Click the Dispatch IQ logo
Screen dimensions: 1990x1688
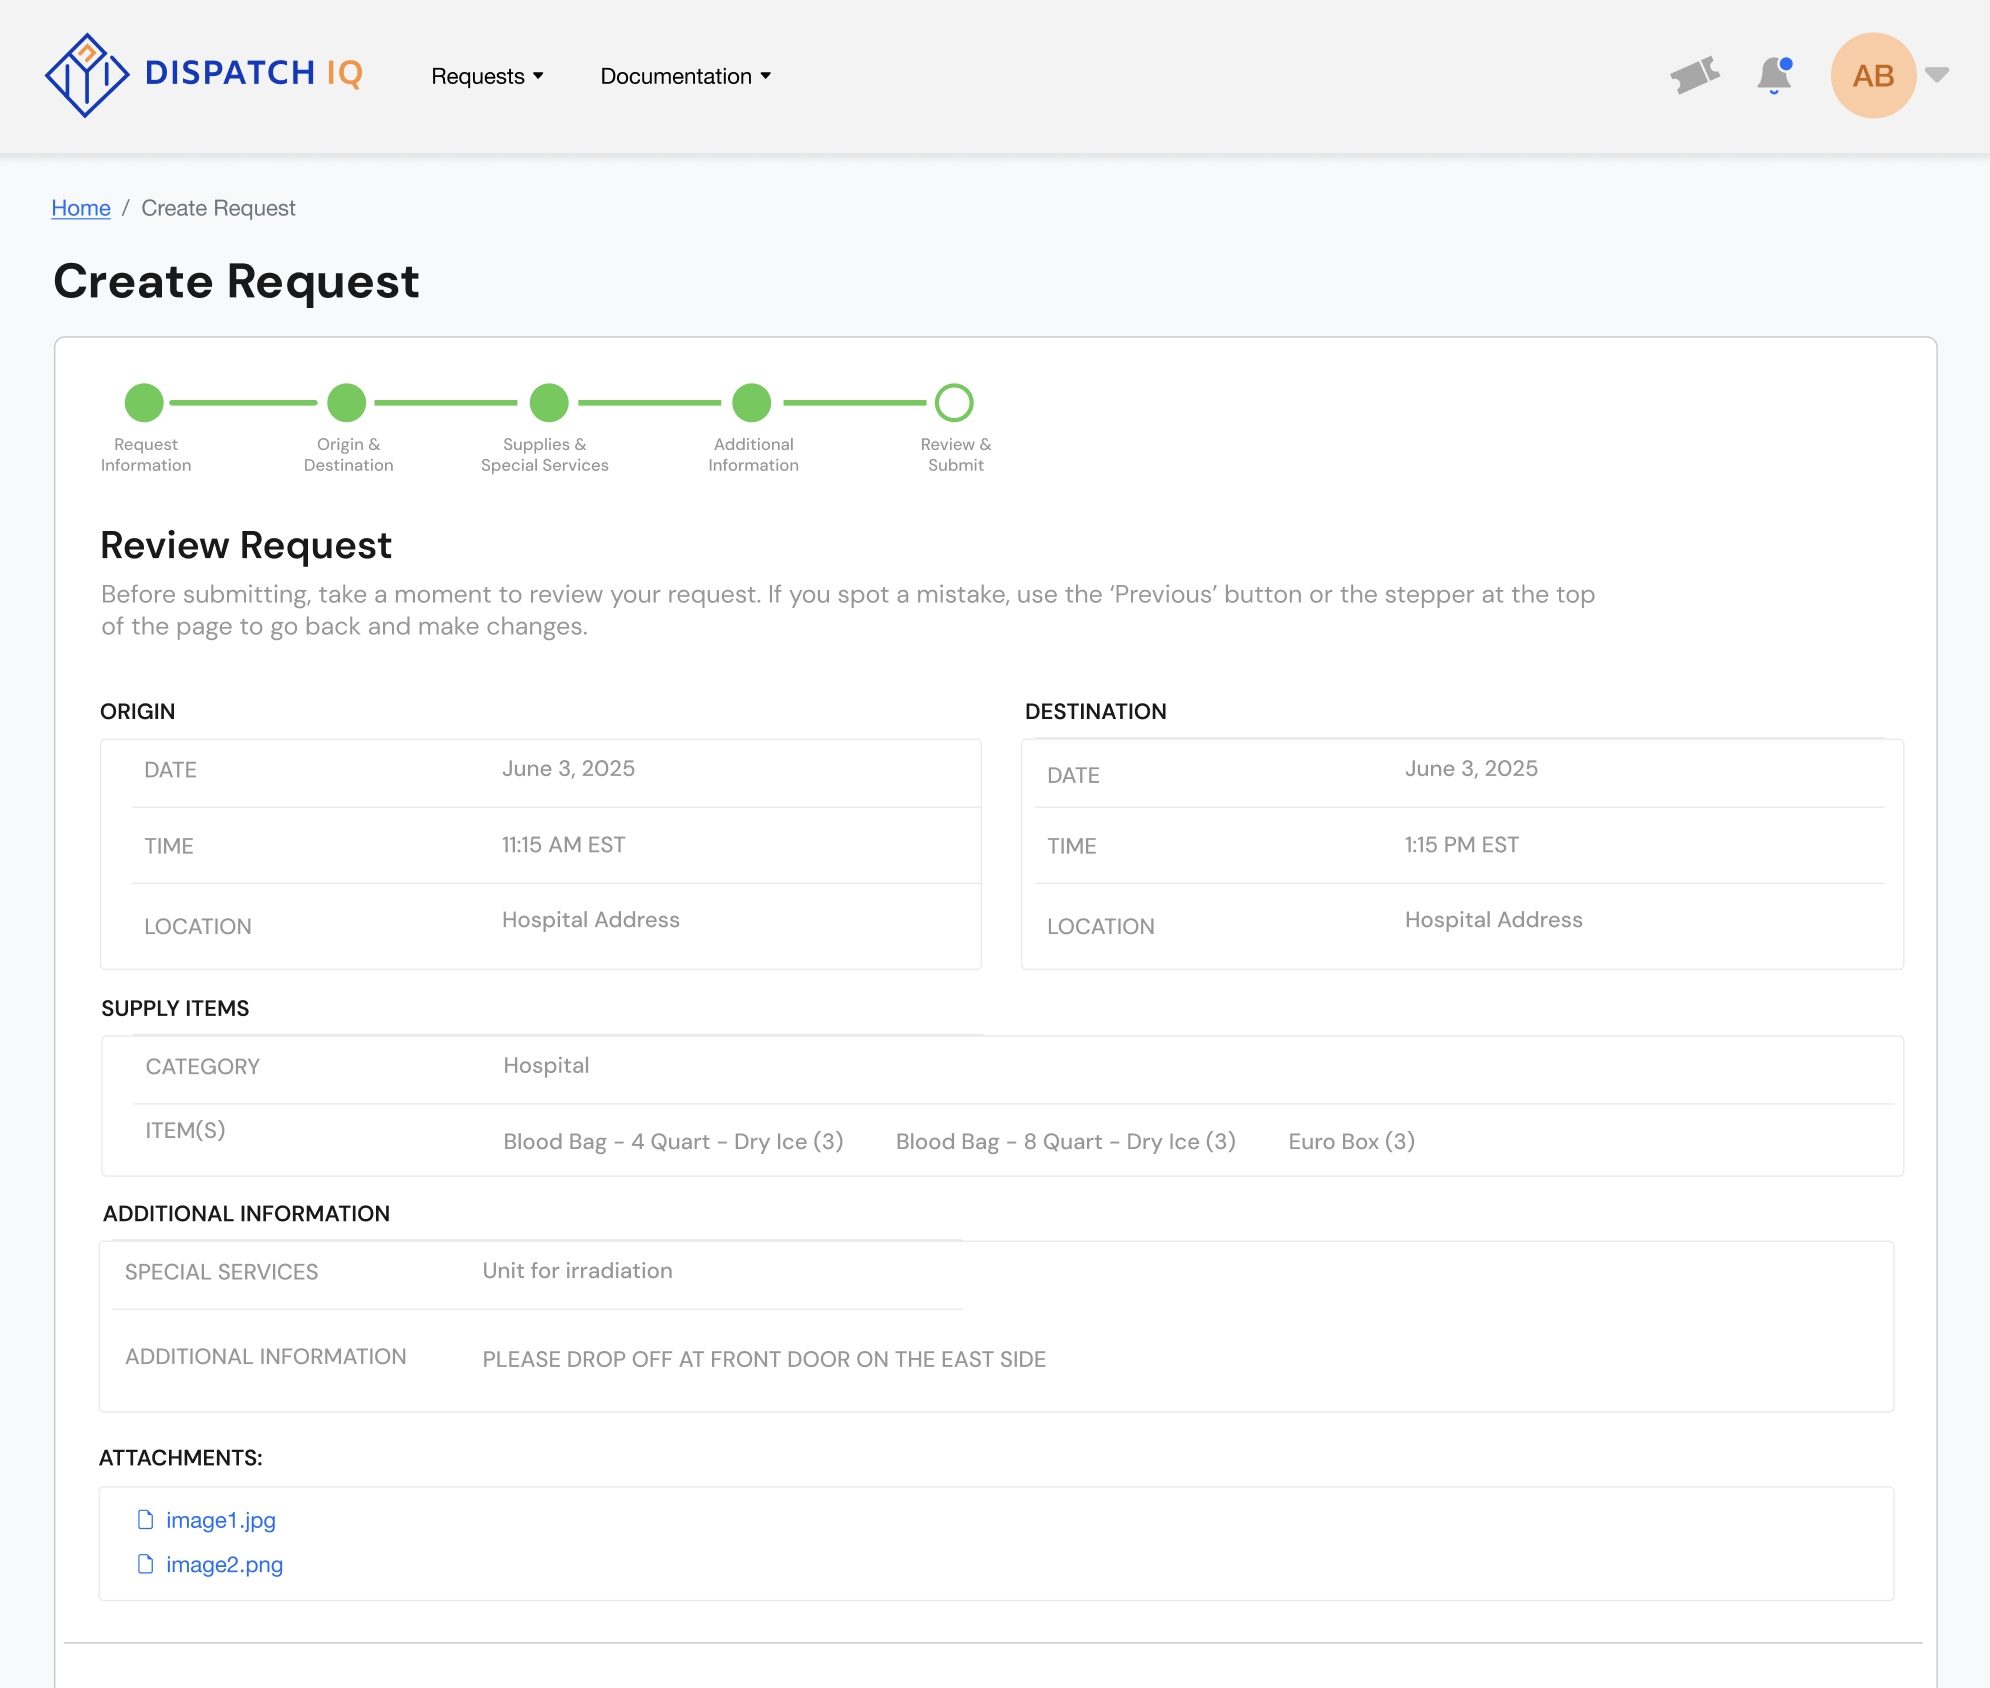tap(204, 75)
